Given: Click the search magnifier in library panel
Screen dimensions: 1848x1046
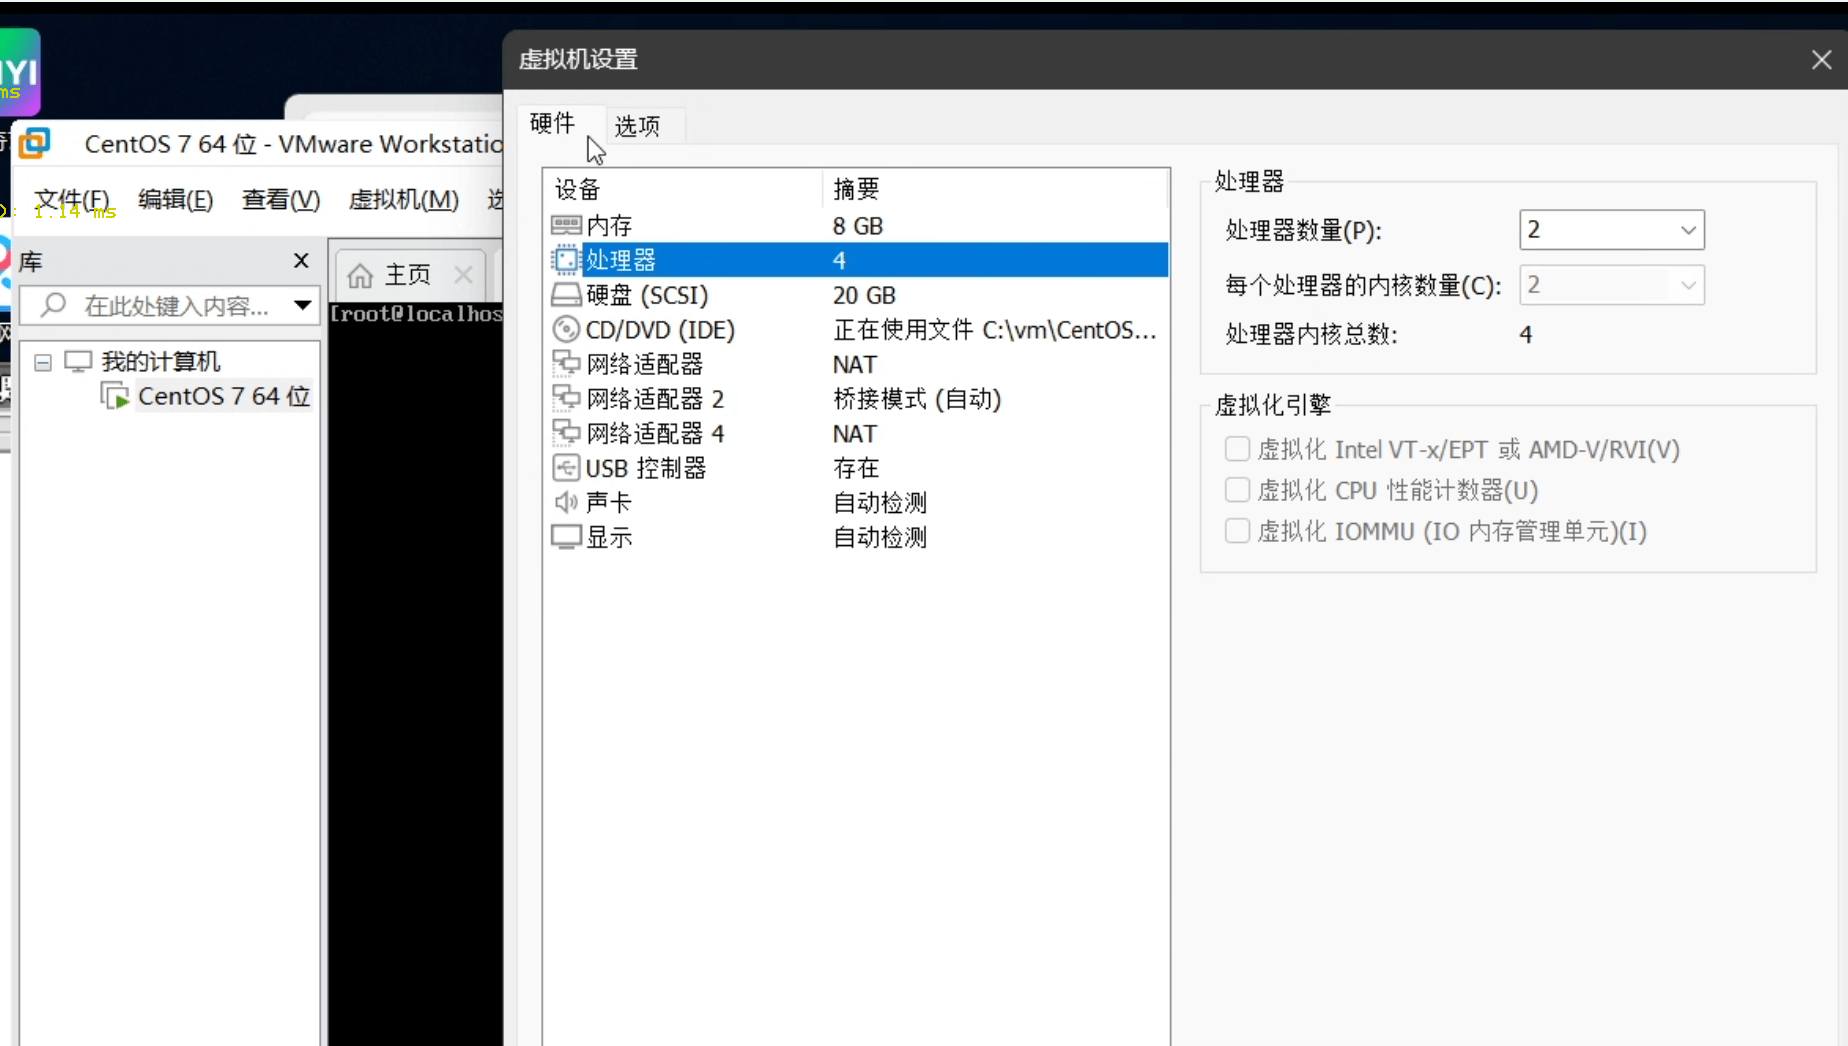Looking at the screenshot, I should point(53,305).
